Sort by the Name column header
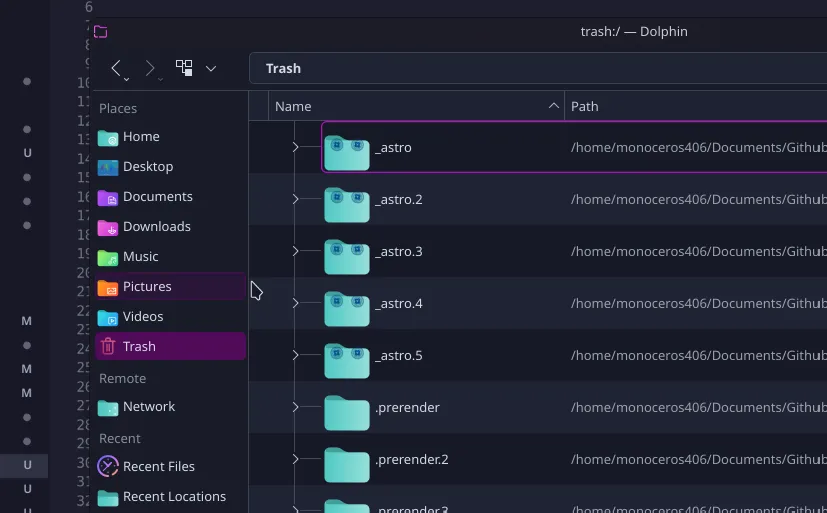Screen dimensions: 827x513 417,106
